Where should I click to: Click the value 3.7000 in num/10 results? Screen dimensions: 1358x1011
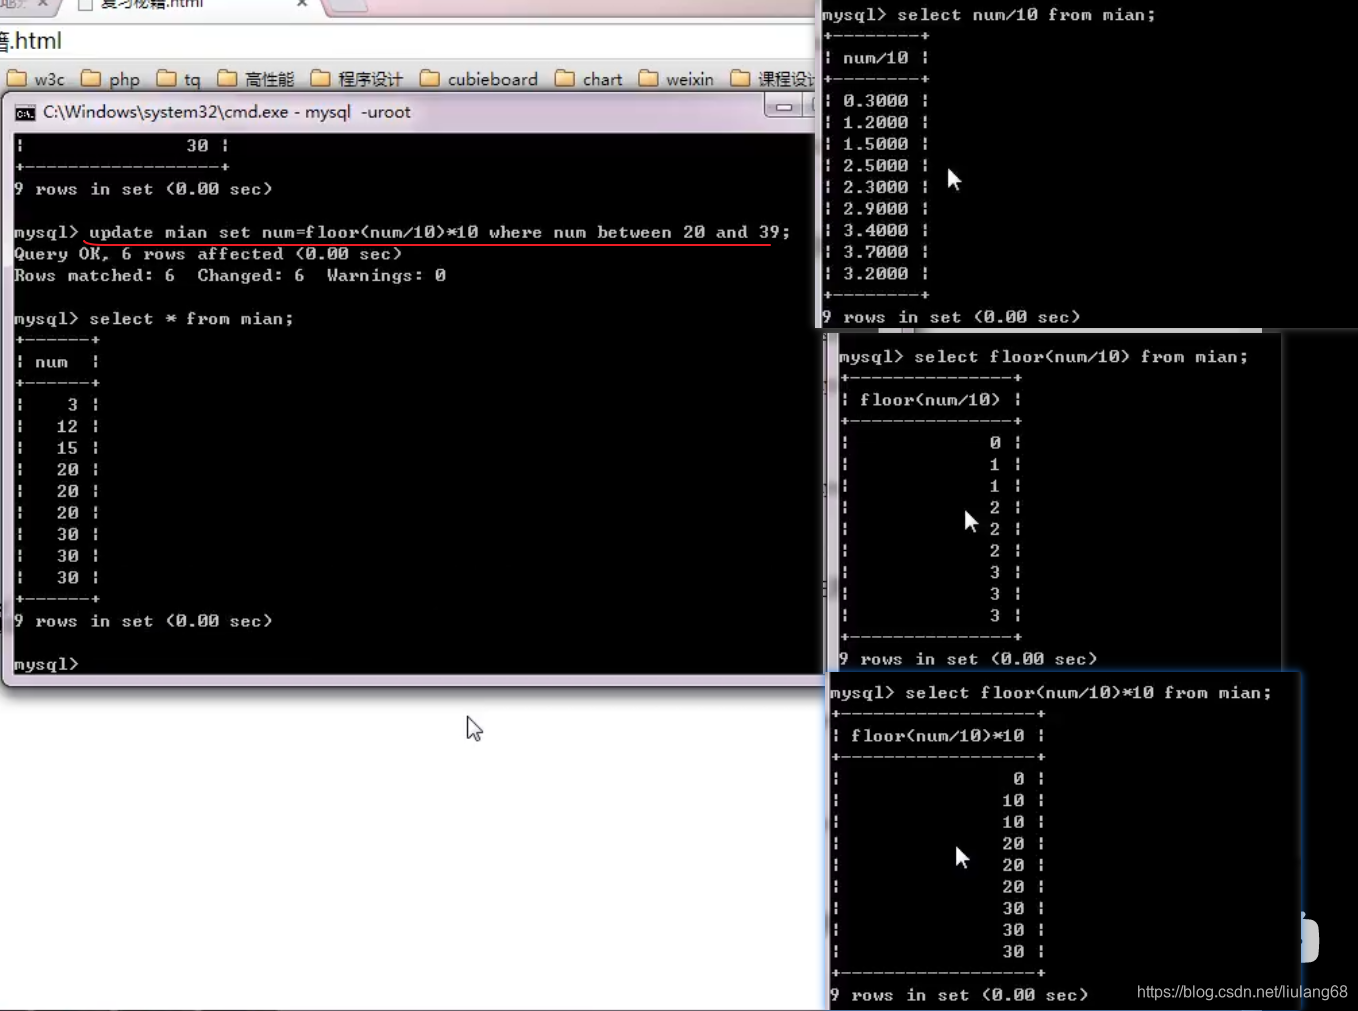click(876, 252)
